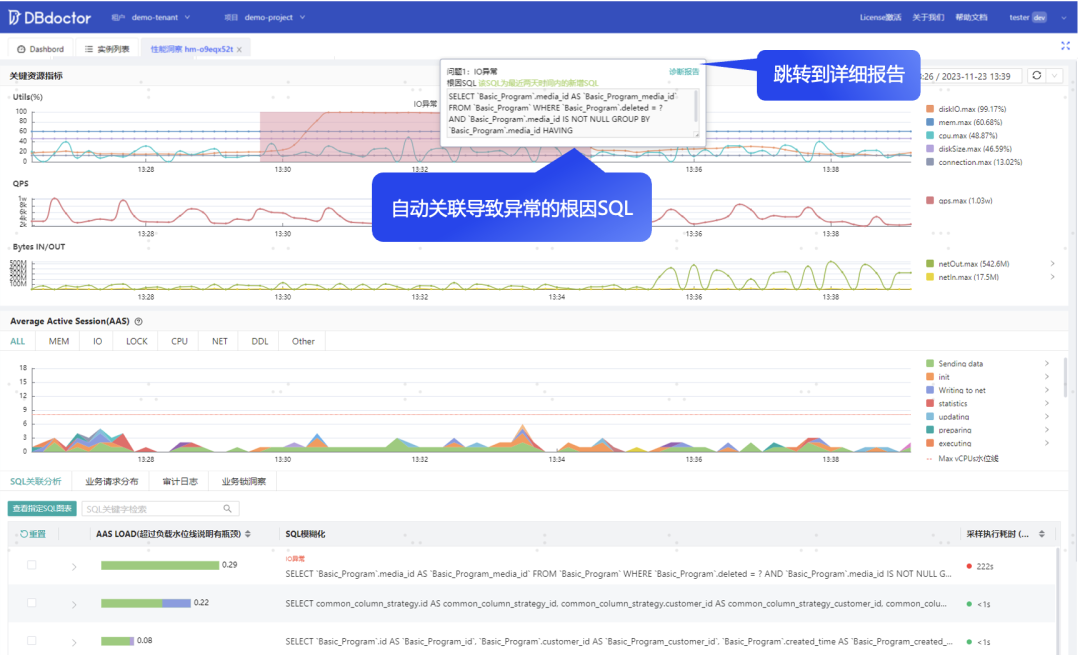This screenshot has height=660, width=1080.
Task: Toggle statistics legend swatch
Action: tap(930, 404)
